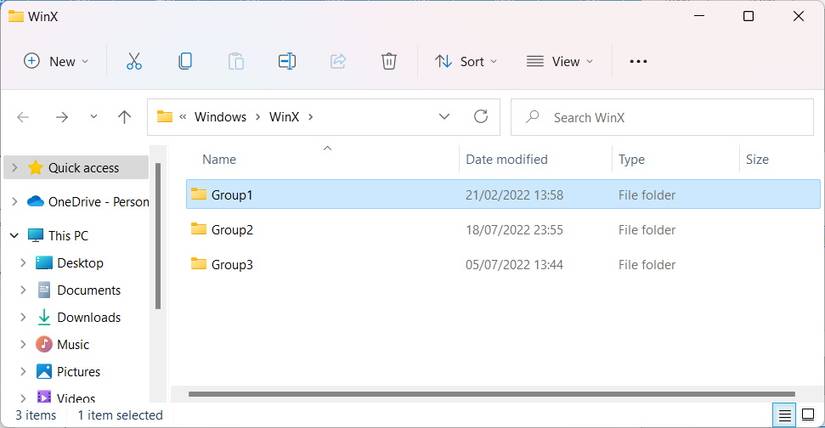Image resolution: width=825 pixels, height=428 pixels.
Task: Expand the Quick access node
Action: 15,168
